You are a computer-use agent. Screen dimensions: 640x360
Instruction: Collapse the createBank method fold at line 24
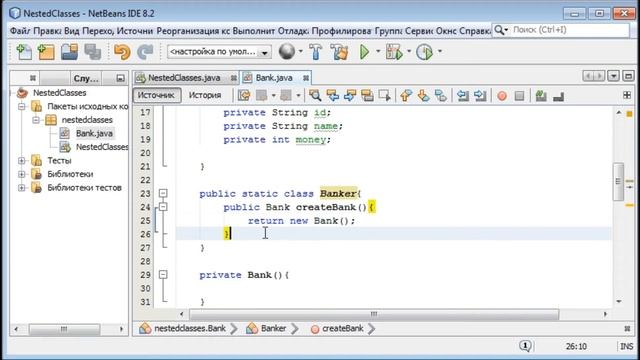pyautogui.click(x=163, y=207)
